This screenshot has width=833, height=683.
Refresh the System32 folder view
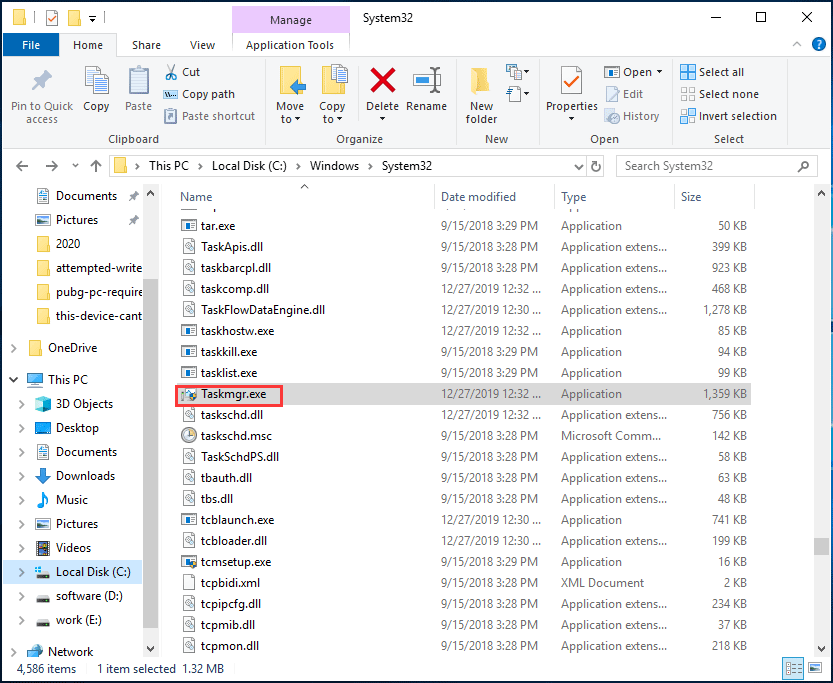(x=596, y=166)
